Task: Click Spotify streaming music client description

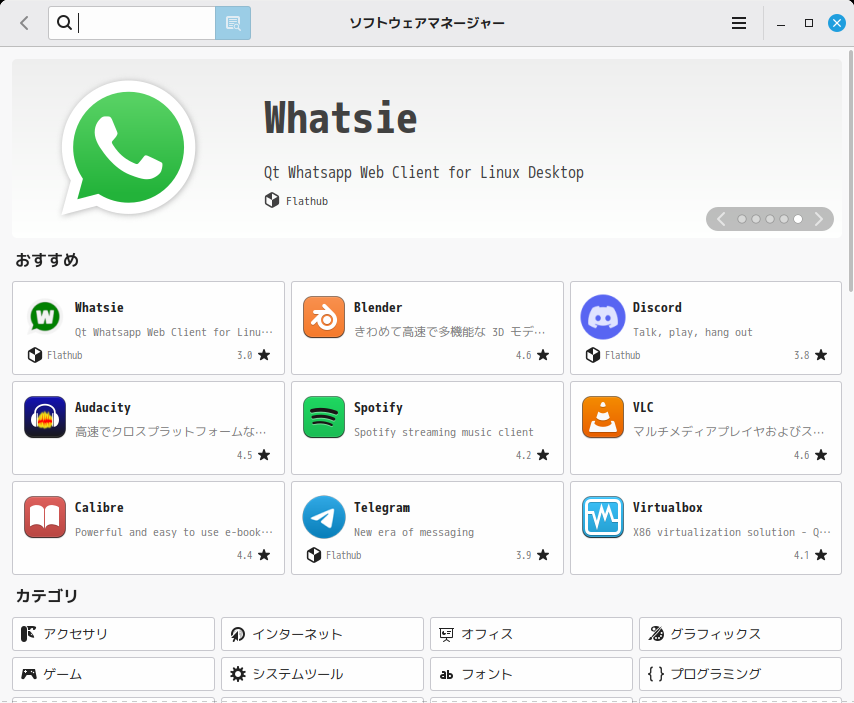Action: pyautogui.click(x=443, y=432)
